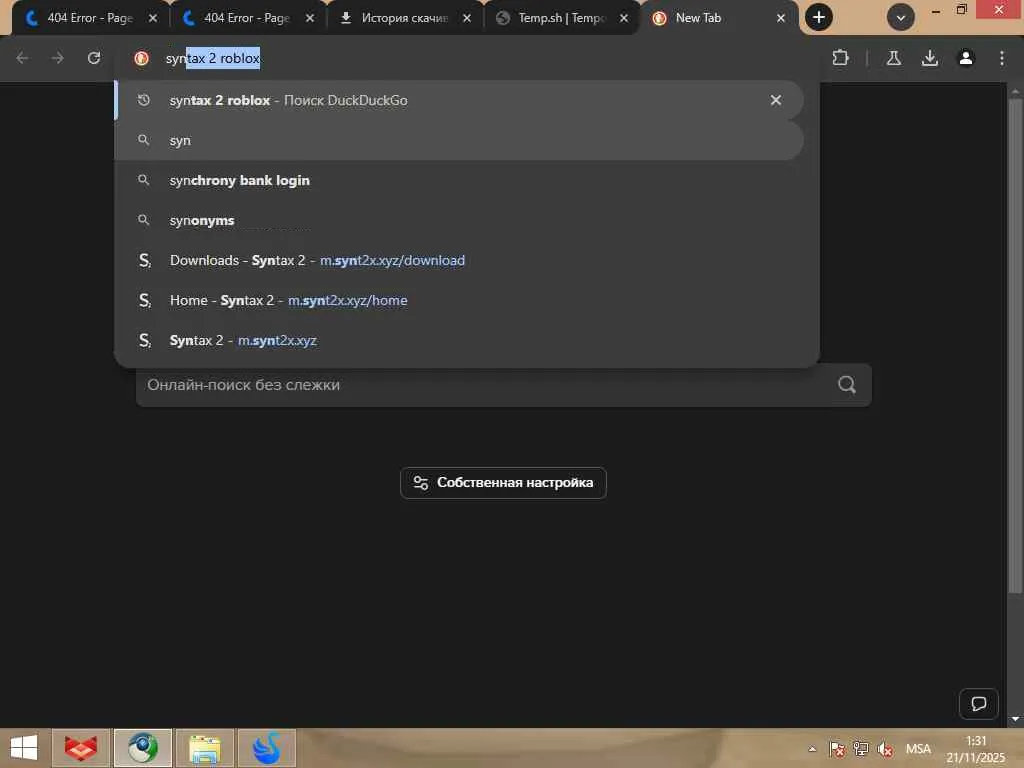Click the address bar containing syntax 2 roblox

point(467,58)
